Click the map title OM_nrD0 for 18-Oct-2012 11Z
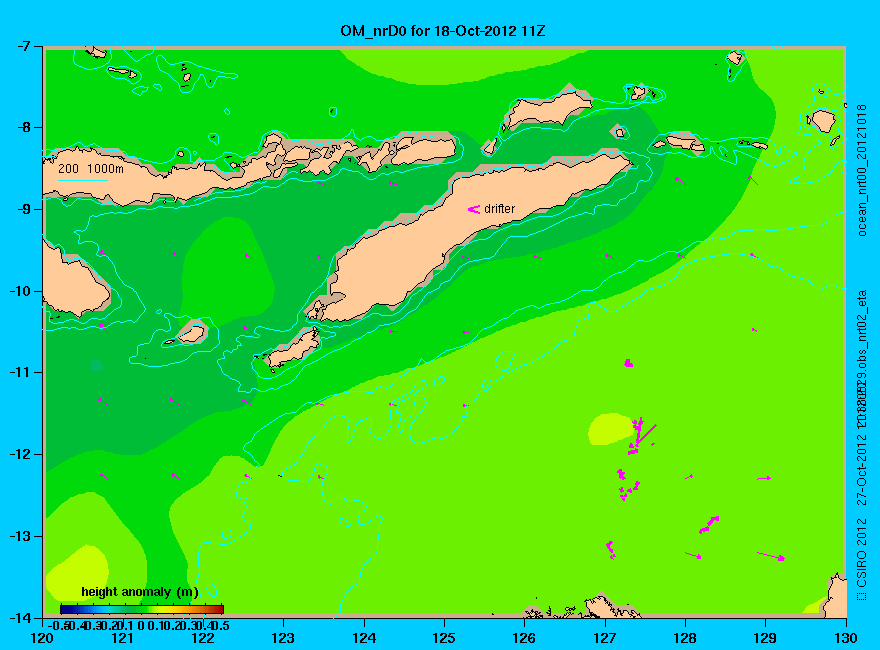This screenshot has height=650, width=880. (443, 31)
